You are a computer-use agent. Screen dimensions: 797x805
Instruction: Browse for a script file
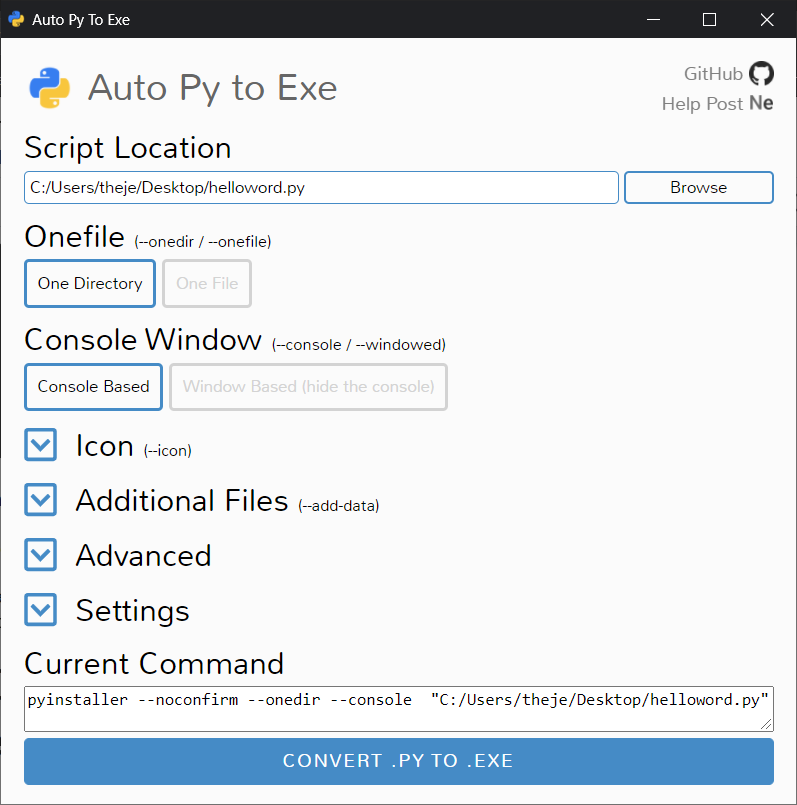click(x=698, y=187)
